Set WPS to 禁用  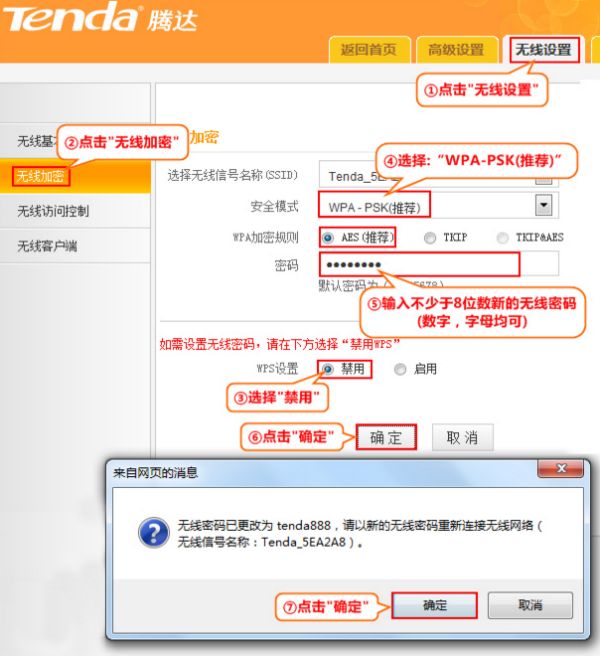pos(328,369)
